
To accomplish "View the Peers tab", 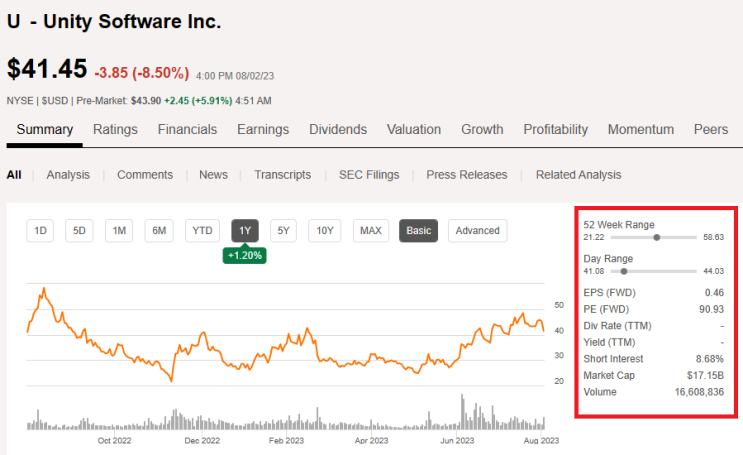I will pyautogui.click(x=711, y=130).
